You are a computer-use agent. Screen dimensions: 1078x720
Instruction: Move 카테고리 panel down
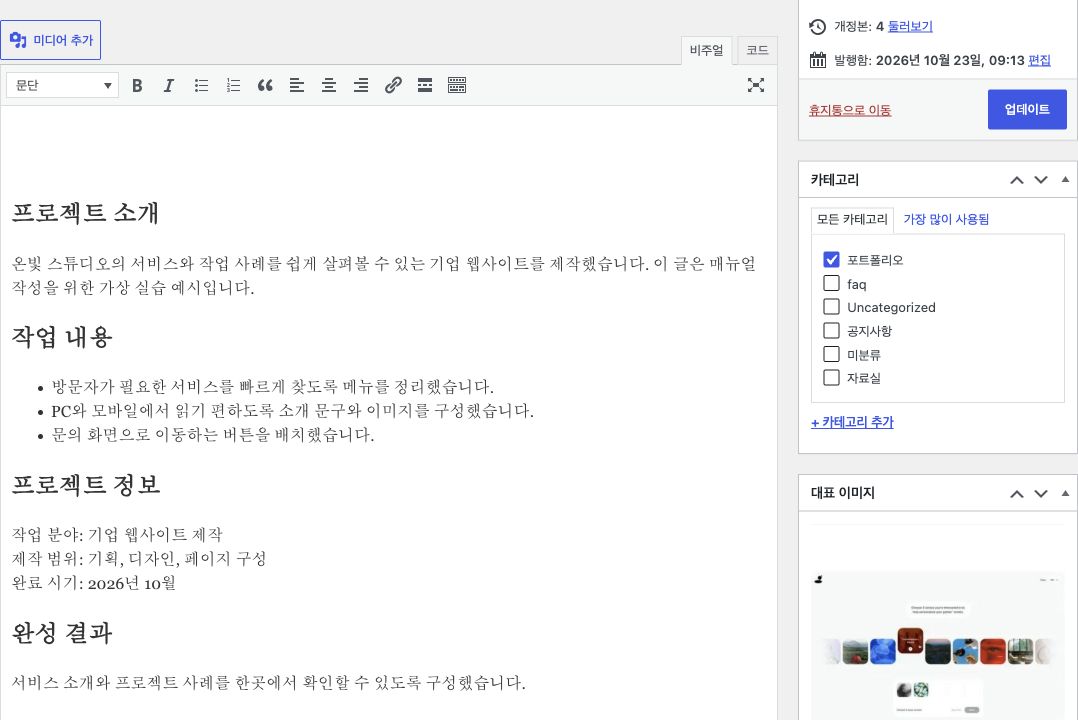tap(1041, 180)
